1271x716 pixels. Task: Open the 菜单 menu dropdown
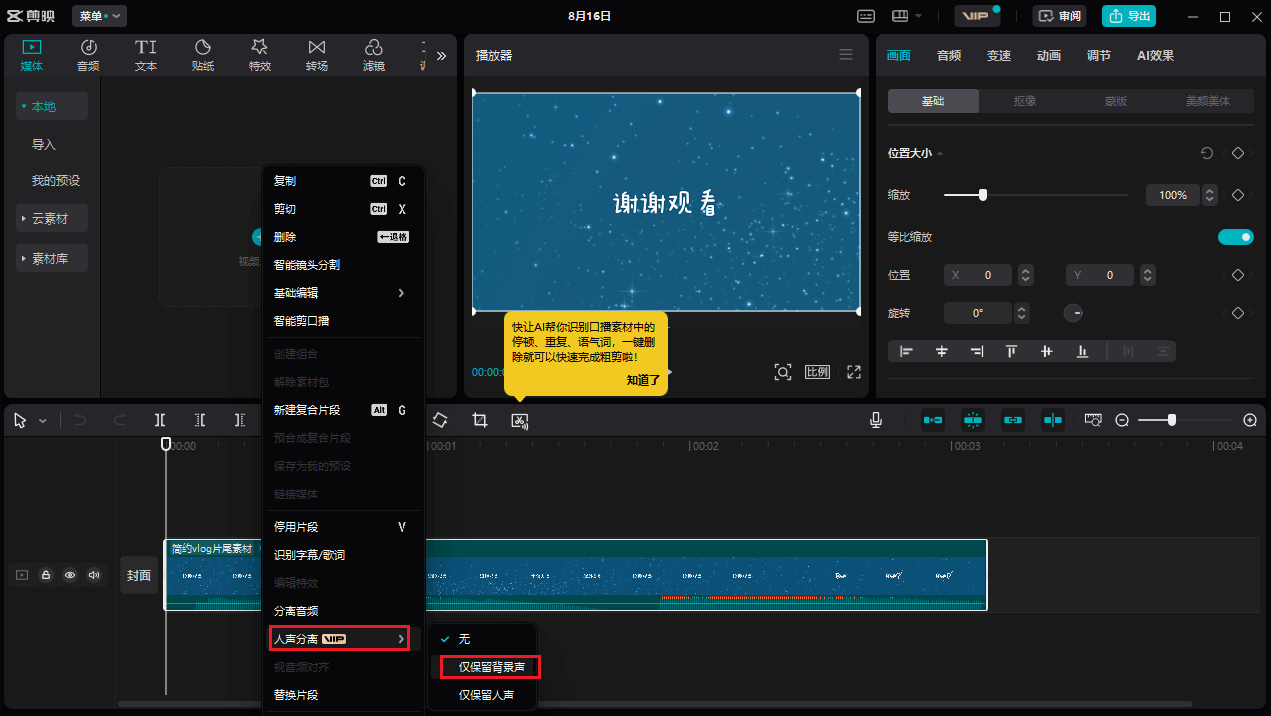pyautogui.click(x=98, y=16)
